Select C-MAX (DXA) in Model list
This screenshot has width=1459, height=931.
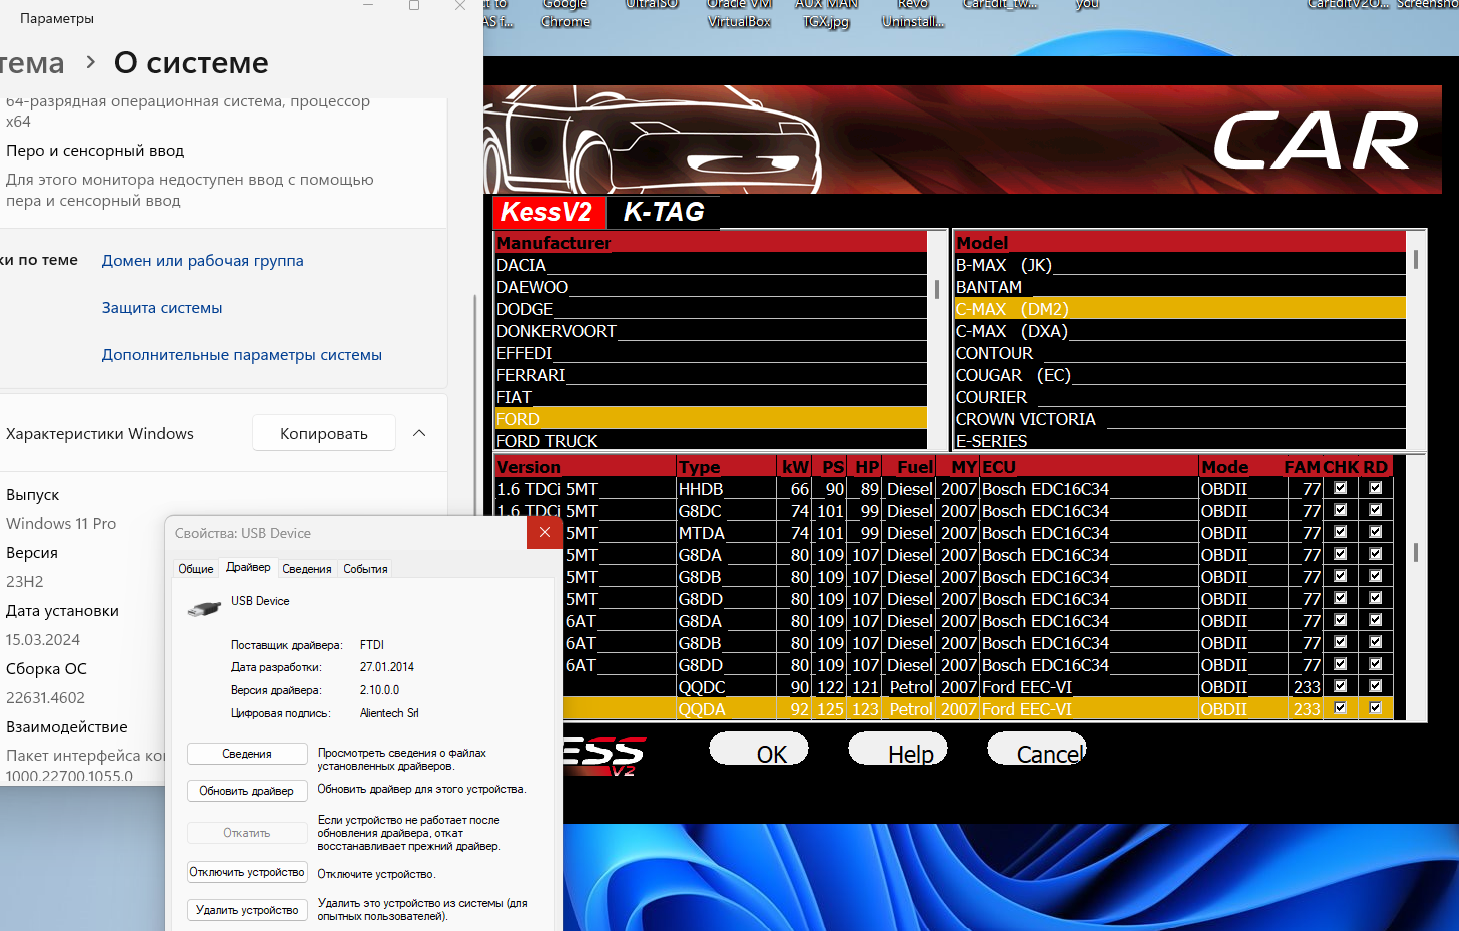(x=1011, y=331)
